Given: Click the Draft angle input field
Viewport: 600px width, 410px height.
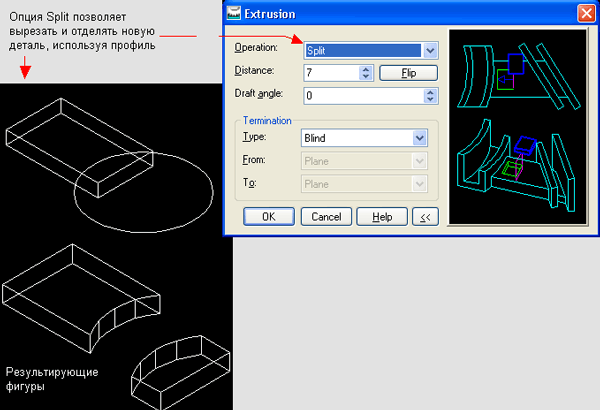Looking at the screenshot, I should (x=361, y=96).
